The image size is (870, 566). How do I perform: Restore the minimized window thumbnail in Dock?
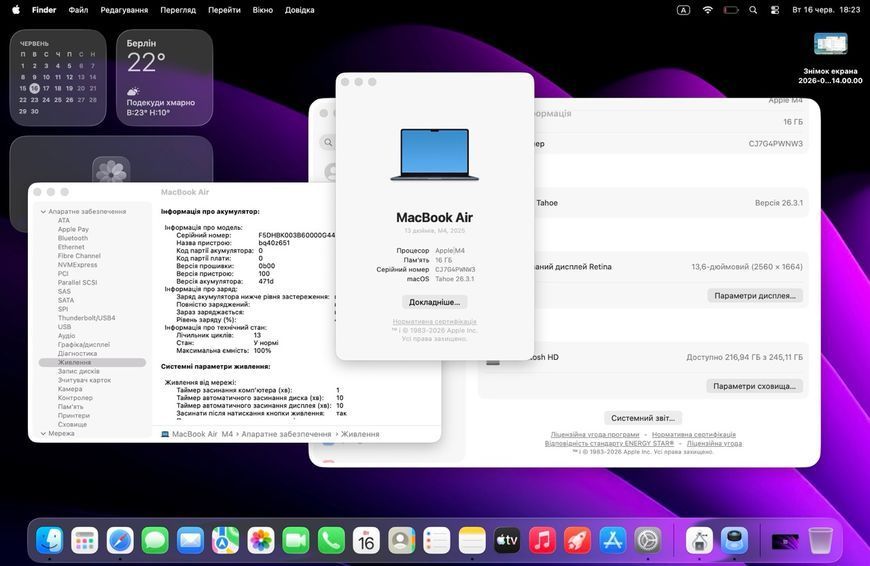click(x=785, y=541)
